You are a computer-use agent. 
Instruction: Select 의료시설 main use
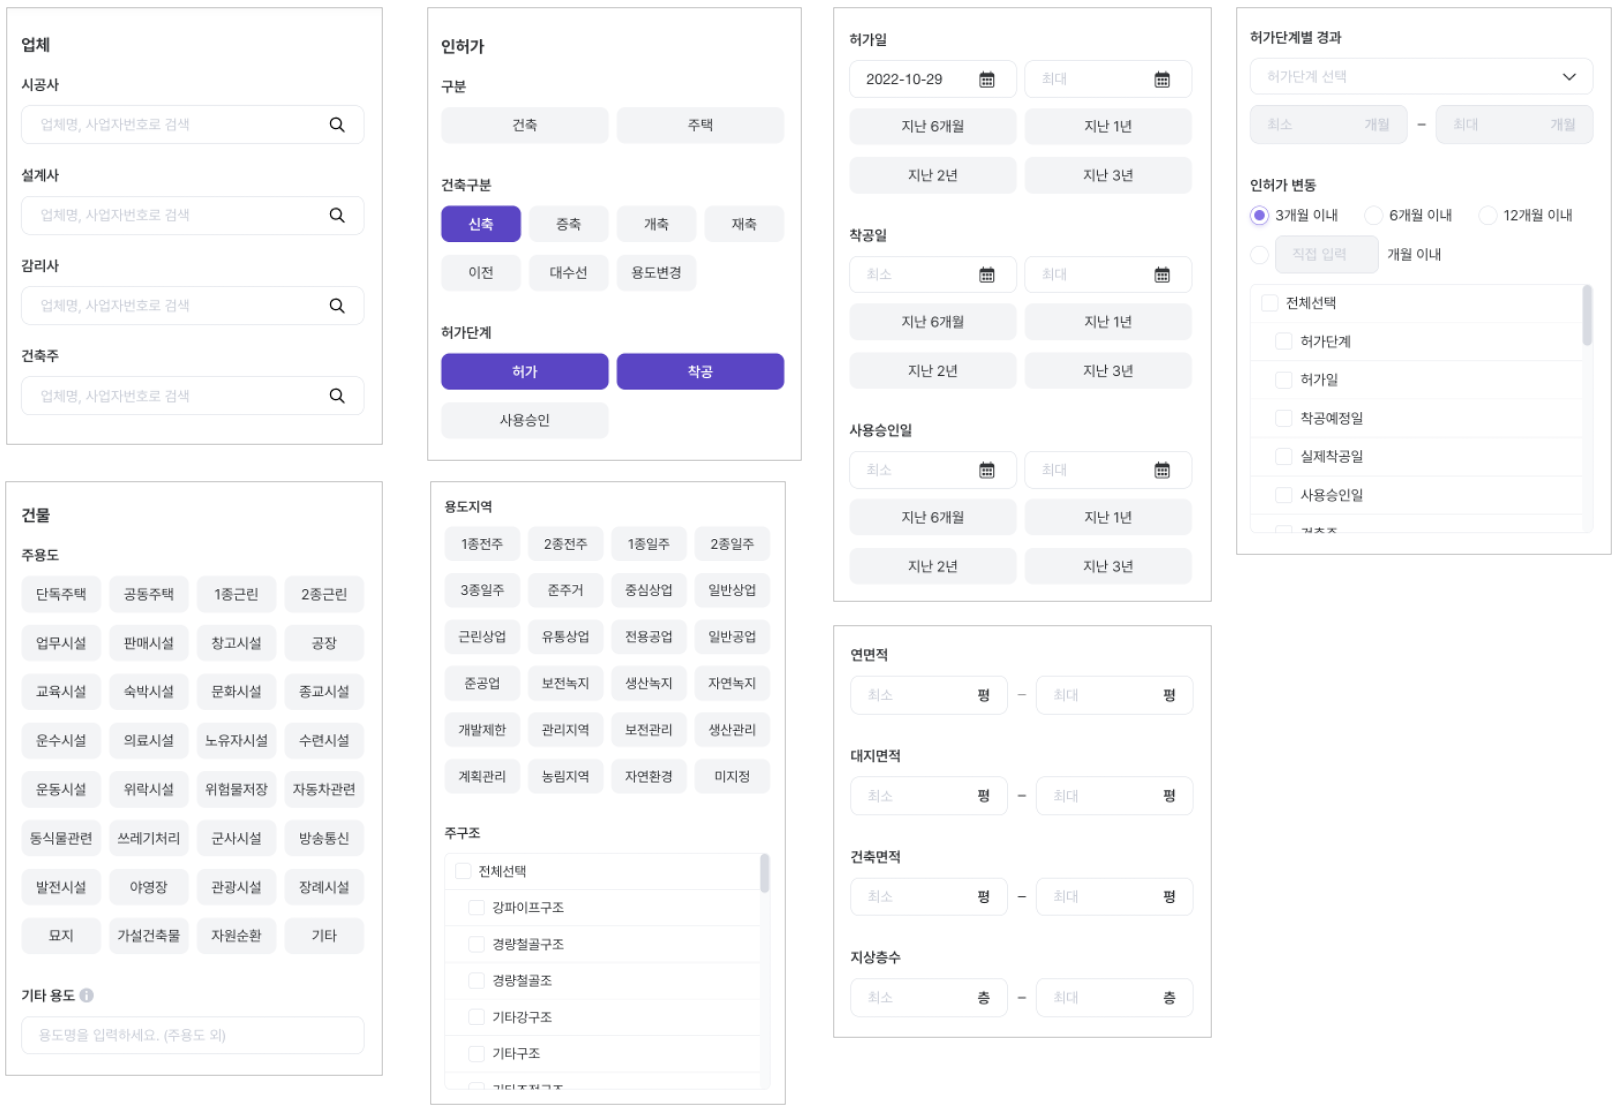(x=149, y=740)
